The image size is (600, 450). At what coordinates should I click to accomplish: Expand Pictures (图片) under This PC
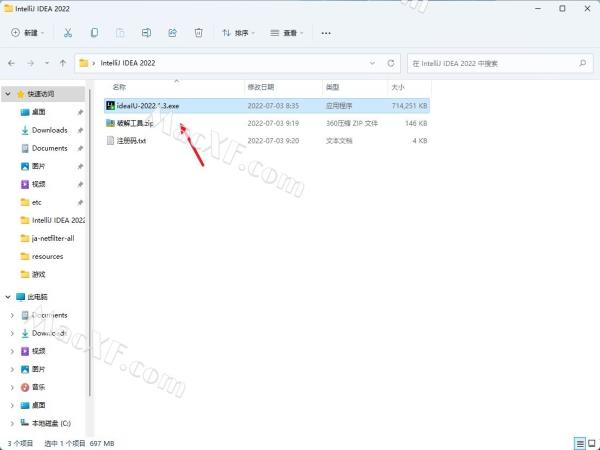pos(12,369)
